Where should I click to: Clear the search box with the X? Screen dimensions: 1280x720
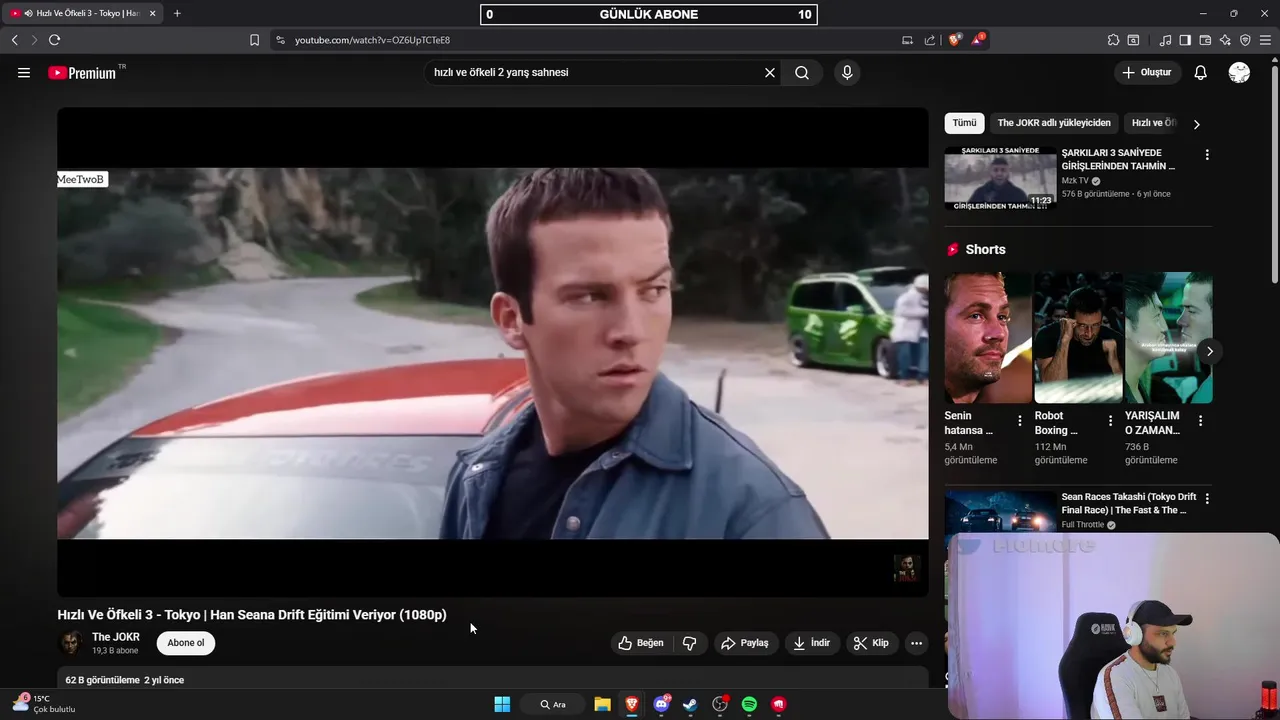tap(770, 72)
